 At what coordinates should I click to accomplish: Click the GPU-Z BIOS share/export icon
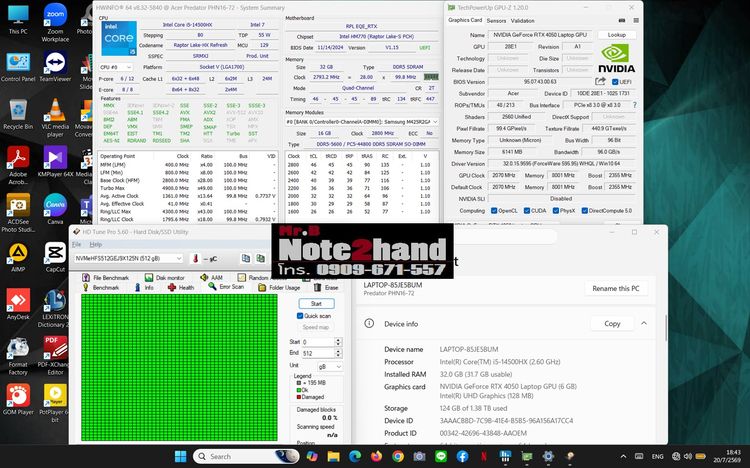[600, 81]
